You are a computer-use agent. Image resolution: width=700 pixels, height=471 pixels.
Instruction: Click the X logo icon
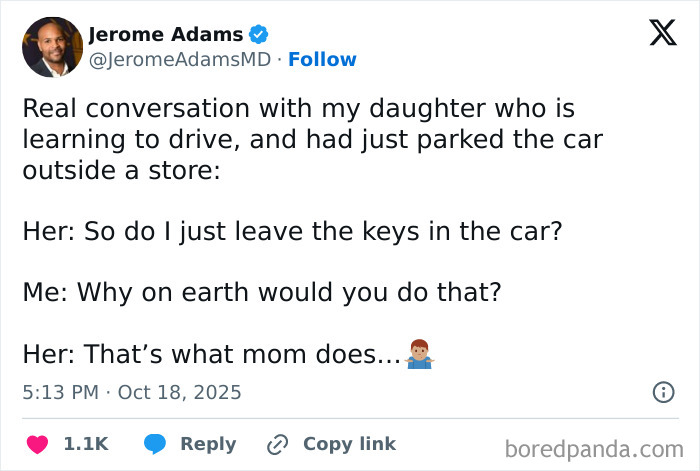tap(656, 34)
